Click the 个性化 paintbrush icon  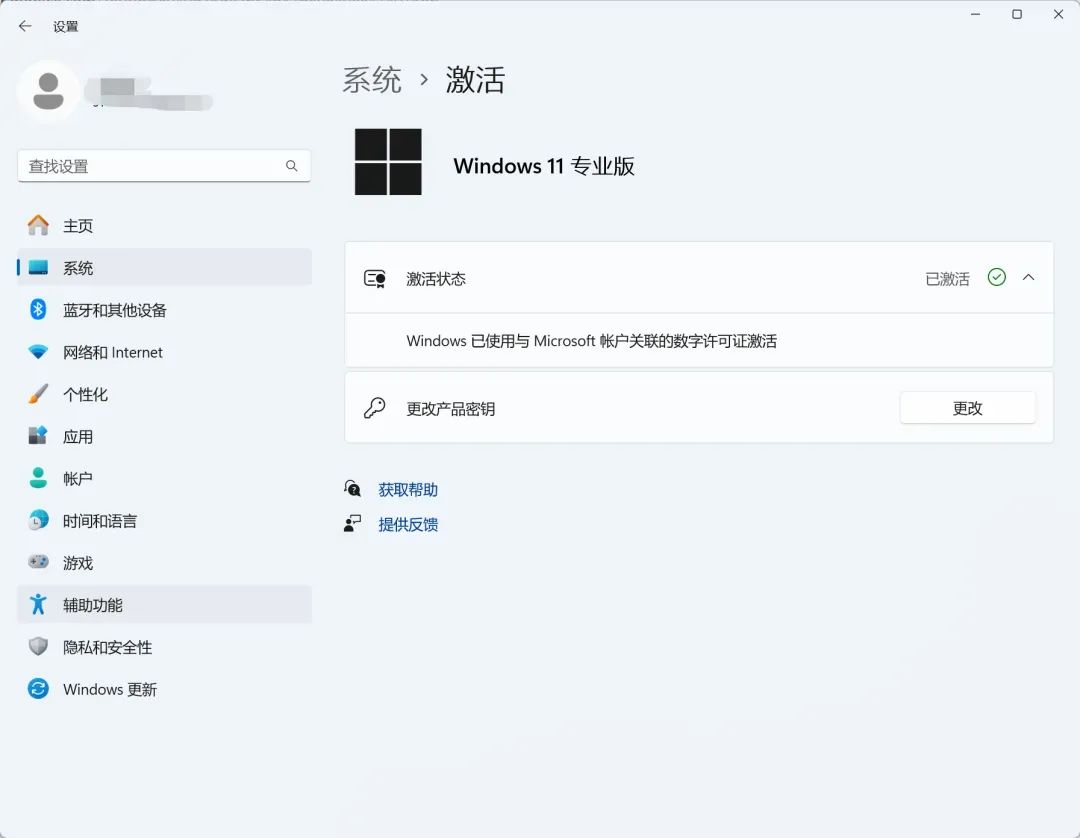pyautogui.click(x=39, y=394)
